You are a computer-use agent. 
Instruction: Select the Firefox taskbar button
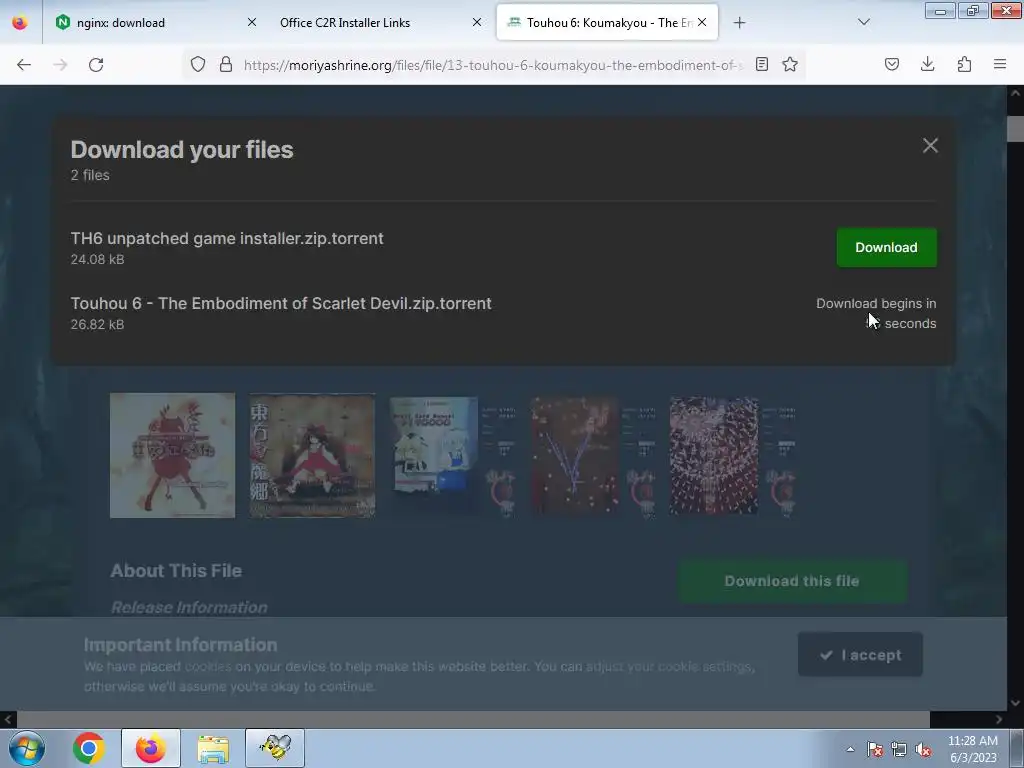tap(151, 748)
